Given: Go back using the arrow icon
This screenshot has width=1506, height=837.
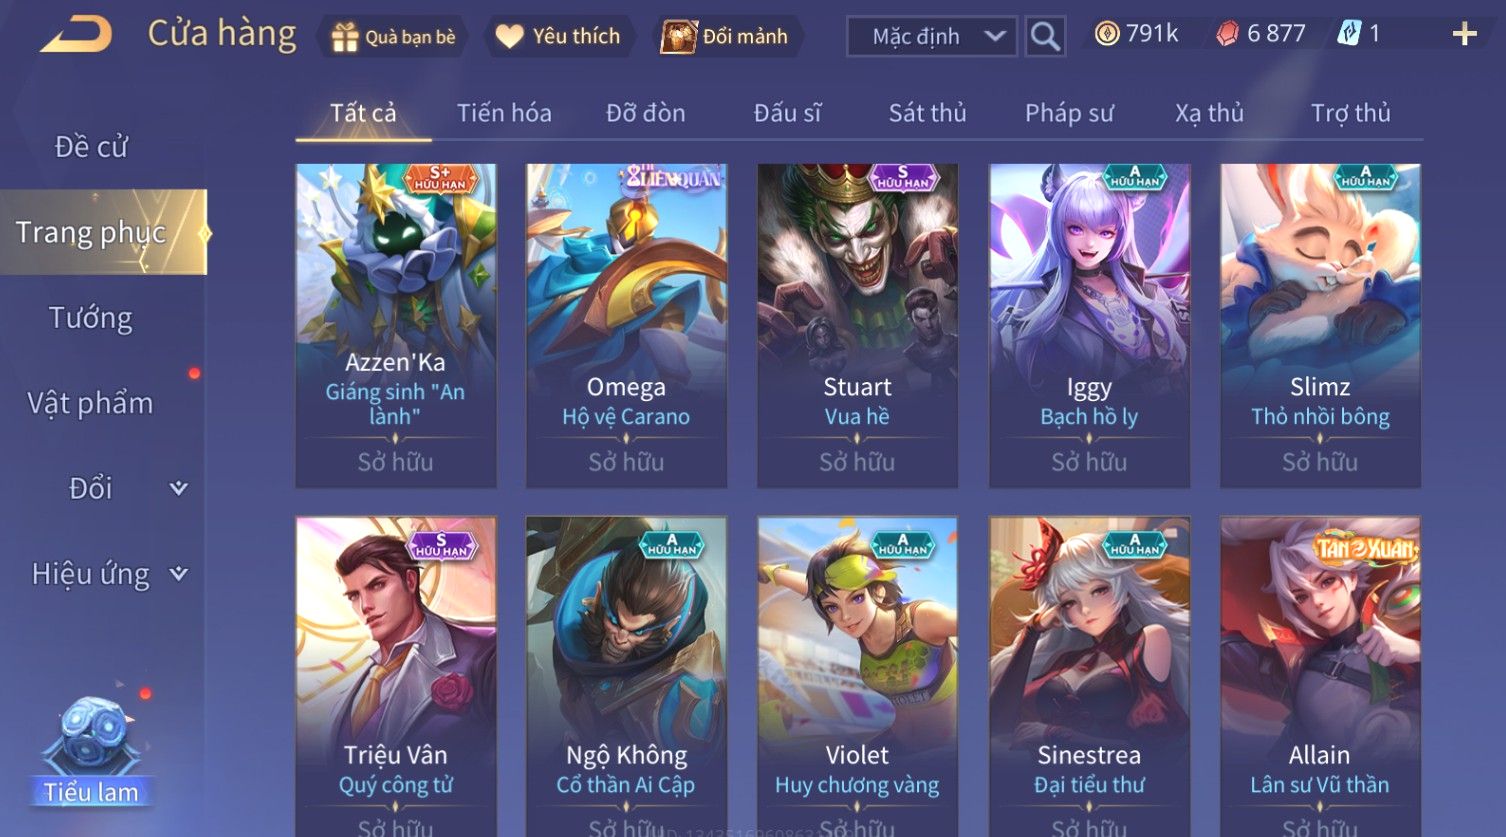Looking at the screenshot, I should (76, 35).
